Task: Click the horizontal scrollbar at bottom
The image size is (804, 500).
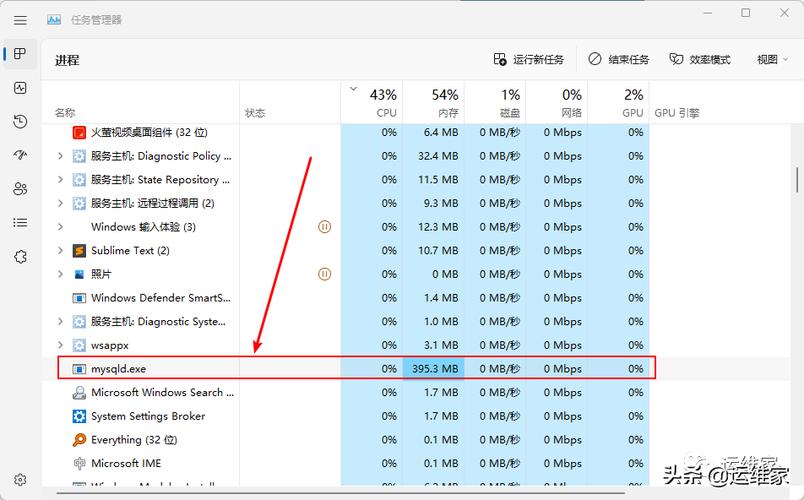Action: (x=341, y=493)
